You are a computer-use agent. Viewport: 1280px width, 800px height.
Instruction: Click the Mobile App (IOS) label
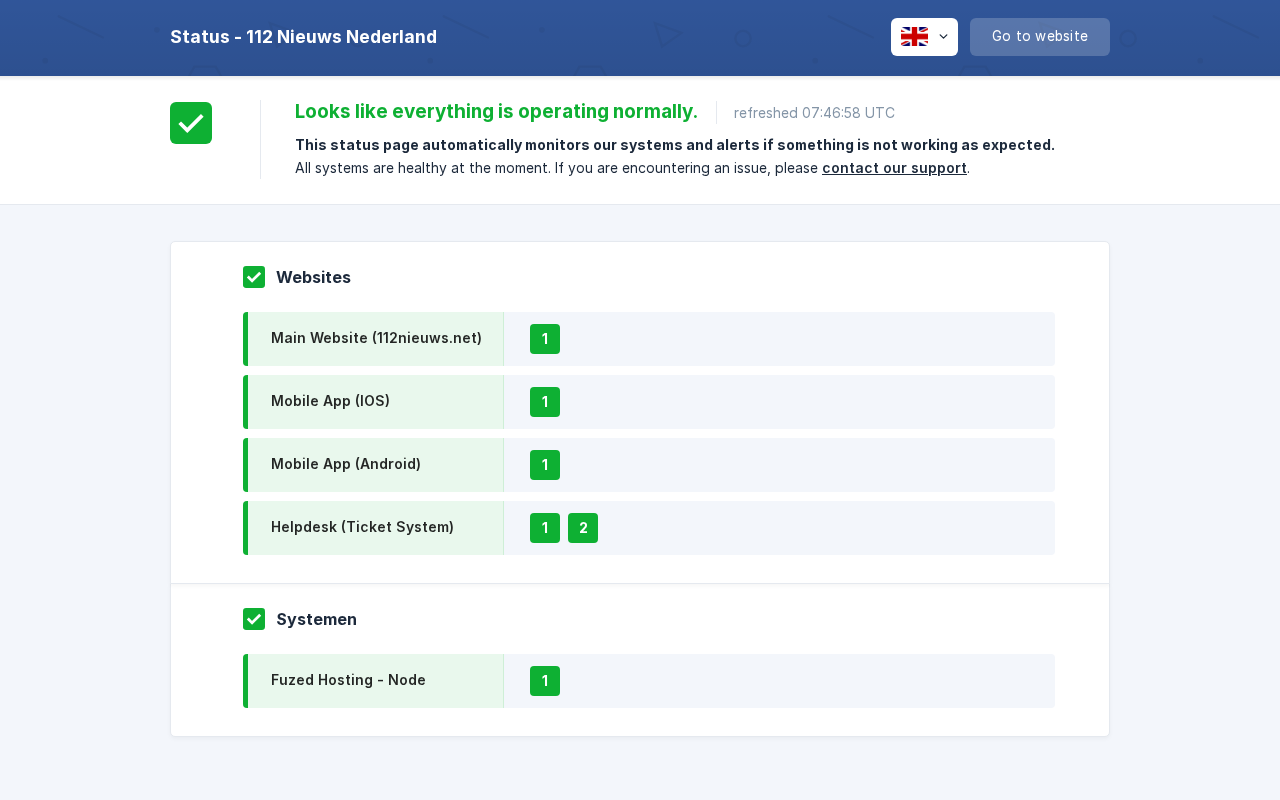tap(330, 401)
